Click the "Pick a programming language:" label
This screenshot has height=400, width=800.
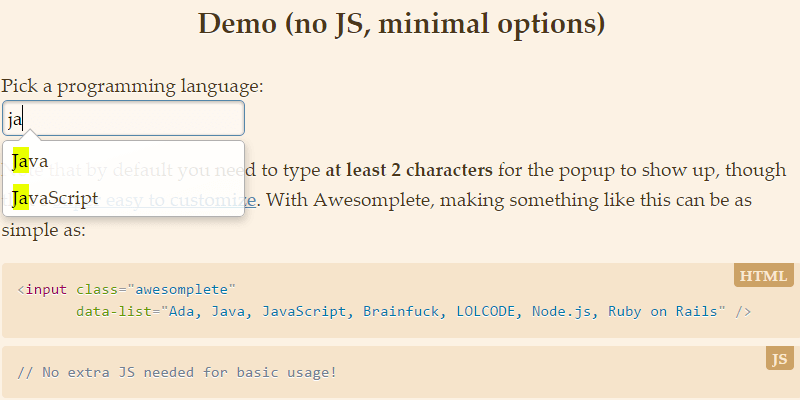(x=133, y=86)
